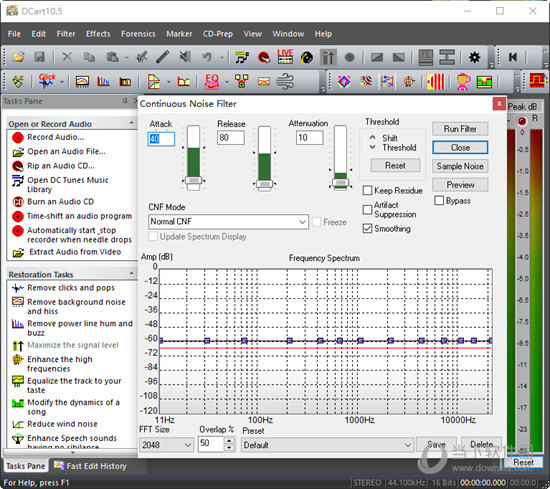550x489 pixels.
Task: Collapse the Restoration Tasks section
Action: tap(132, 273)
